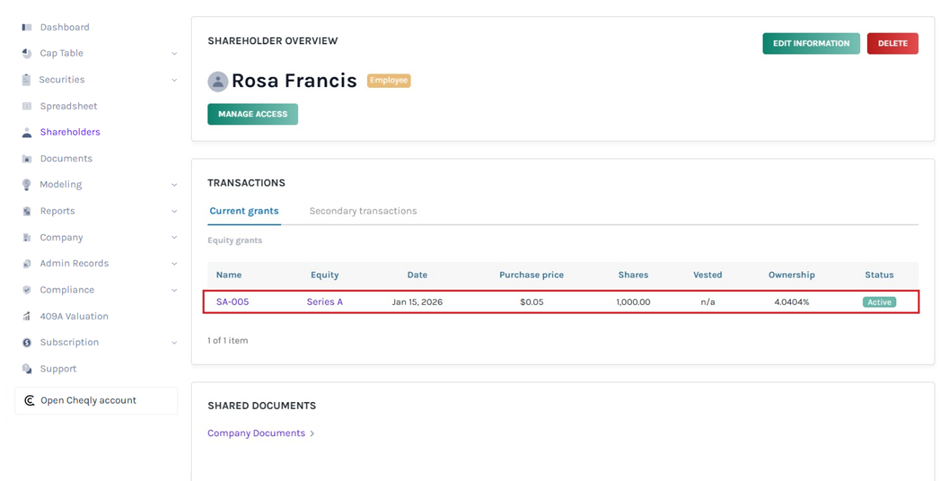Click the Securities sidebar icon
This screenshot has width=940, height=481.
[27, 80]
